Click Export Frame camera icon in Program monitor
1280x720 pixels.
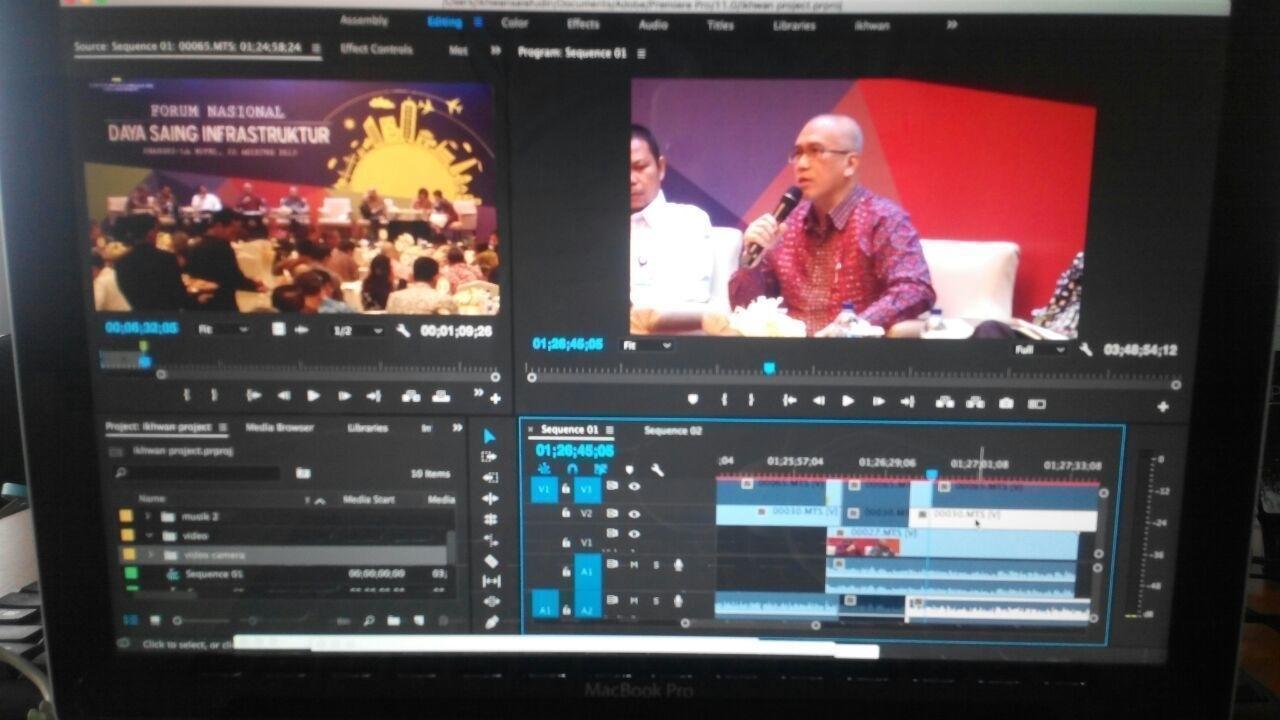1006,403
